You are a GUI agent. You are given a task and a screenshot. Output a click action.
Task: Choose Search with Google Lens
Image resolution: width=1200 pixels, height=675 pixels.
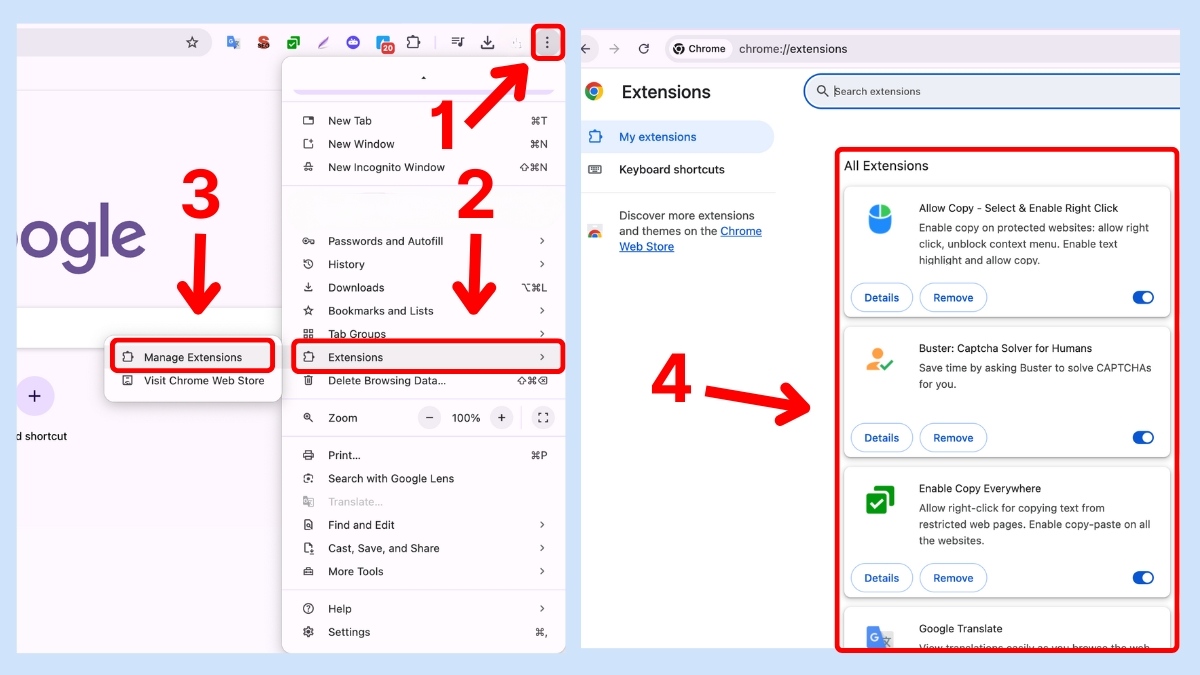pos(424,478)
